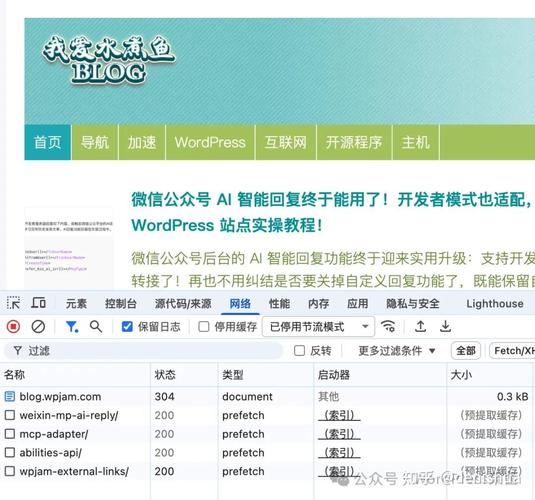The height and width of the screenshot is (500, 535).
Task: Switch to the 元素 tab
Action: pyautogui.click(x=76, y=303)
